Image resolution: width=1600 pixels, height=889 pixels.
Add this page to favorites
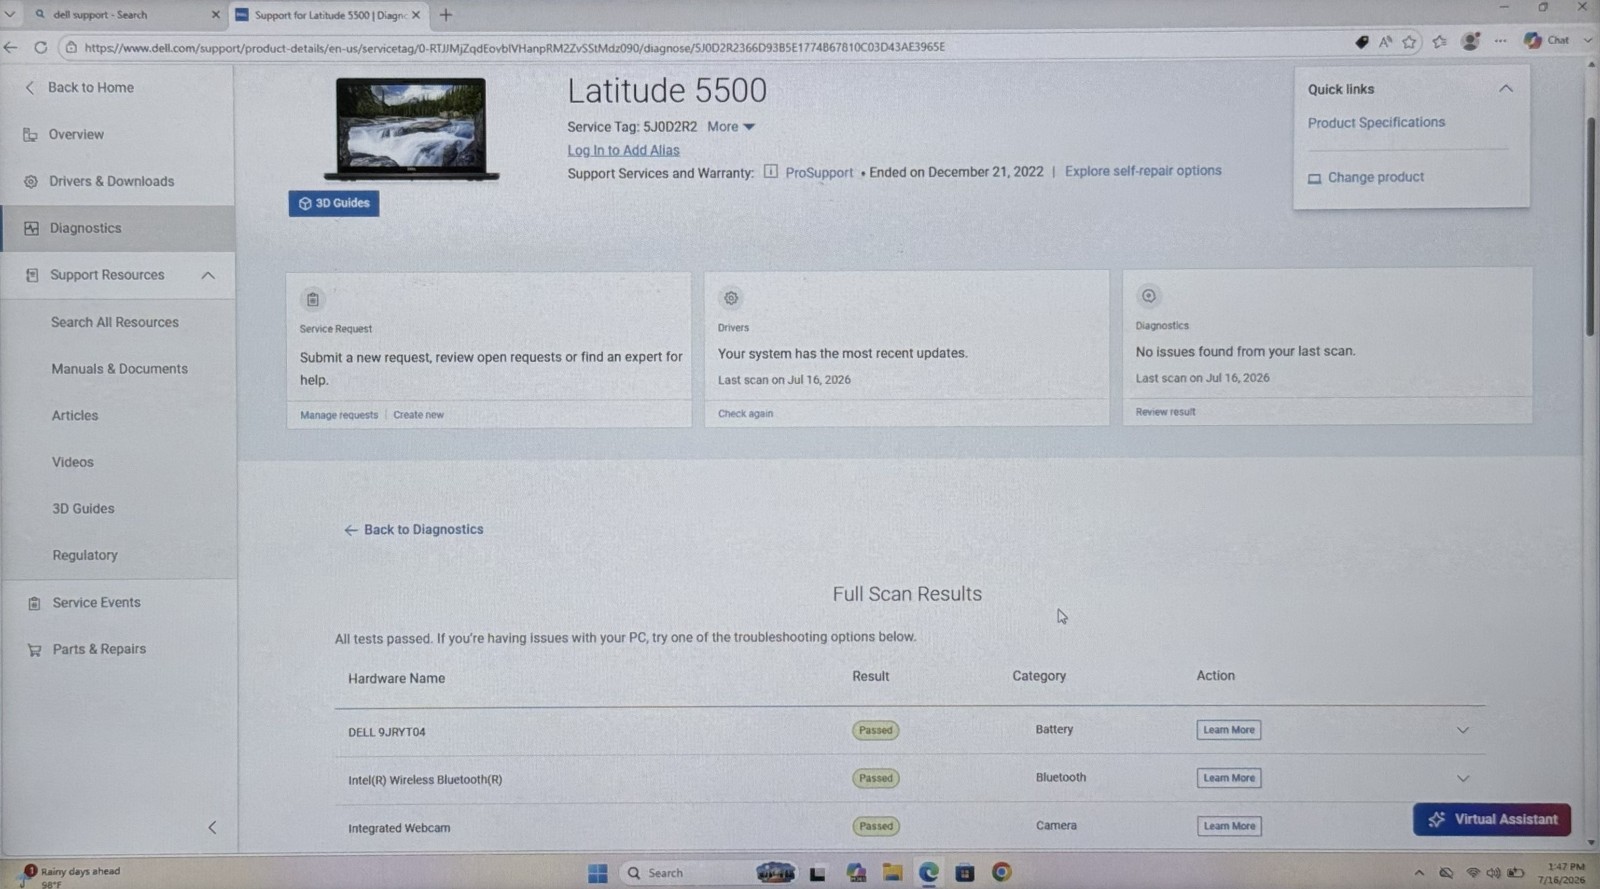1410,42
